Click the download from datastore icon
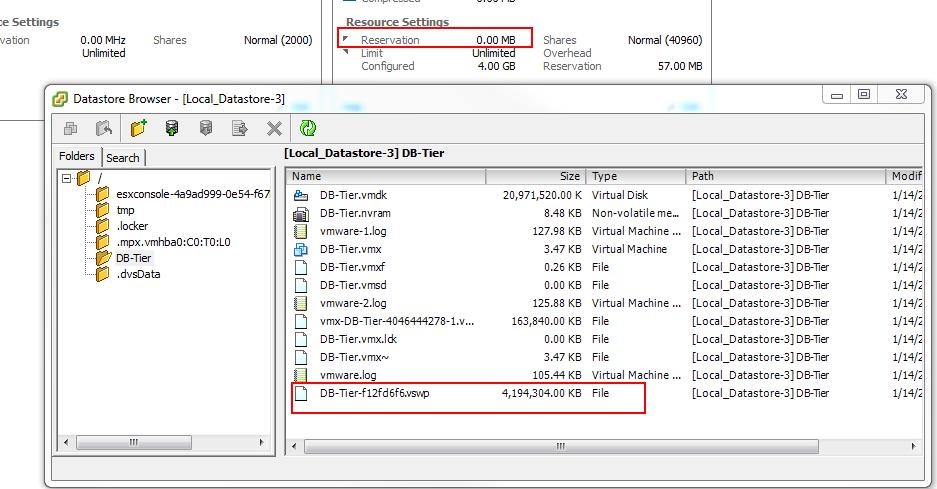Screen dimensions: 937x489 coord(206,127)
